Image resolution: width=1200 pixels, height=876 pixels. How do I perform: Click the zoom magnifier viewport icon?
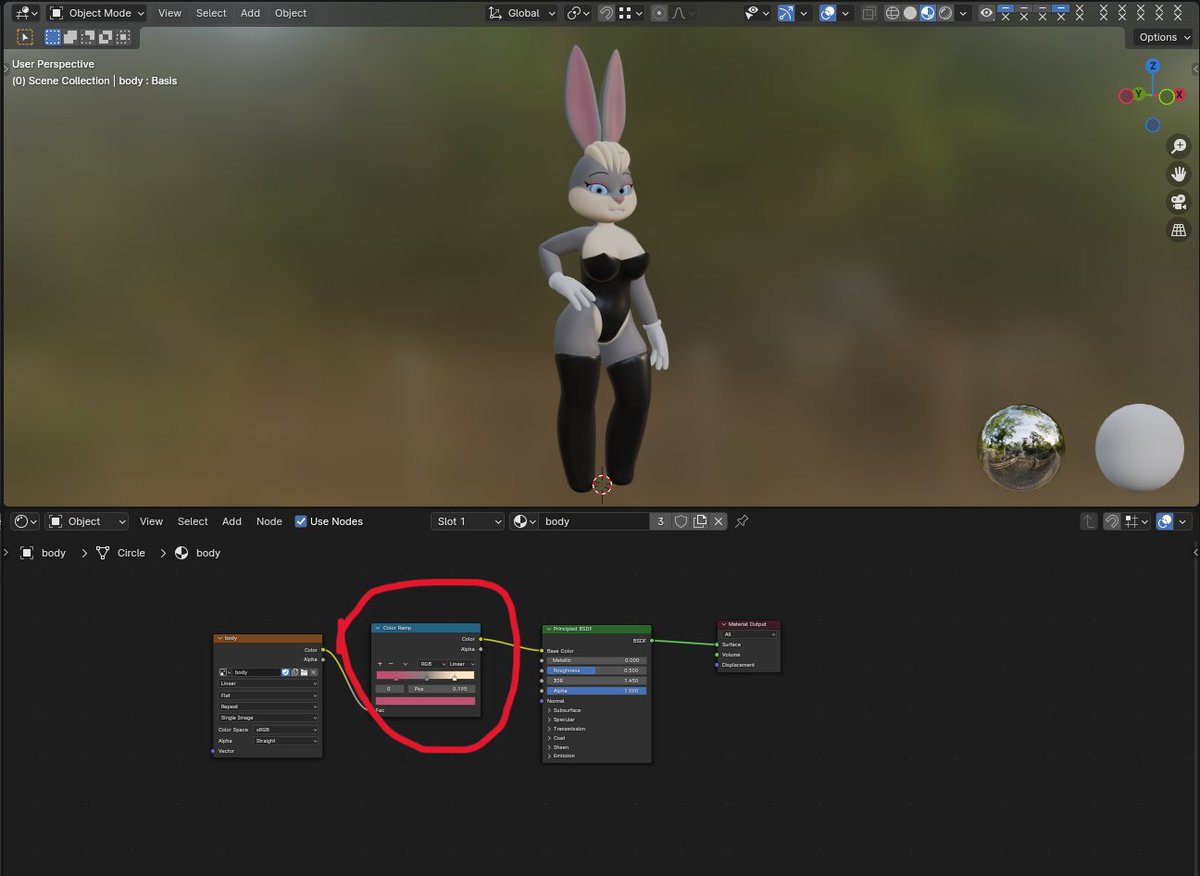click(1178, 146)
